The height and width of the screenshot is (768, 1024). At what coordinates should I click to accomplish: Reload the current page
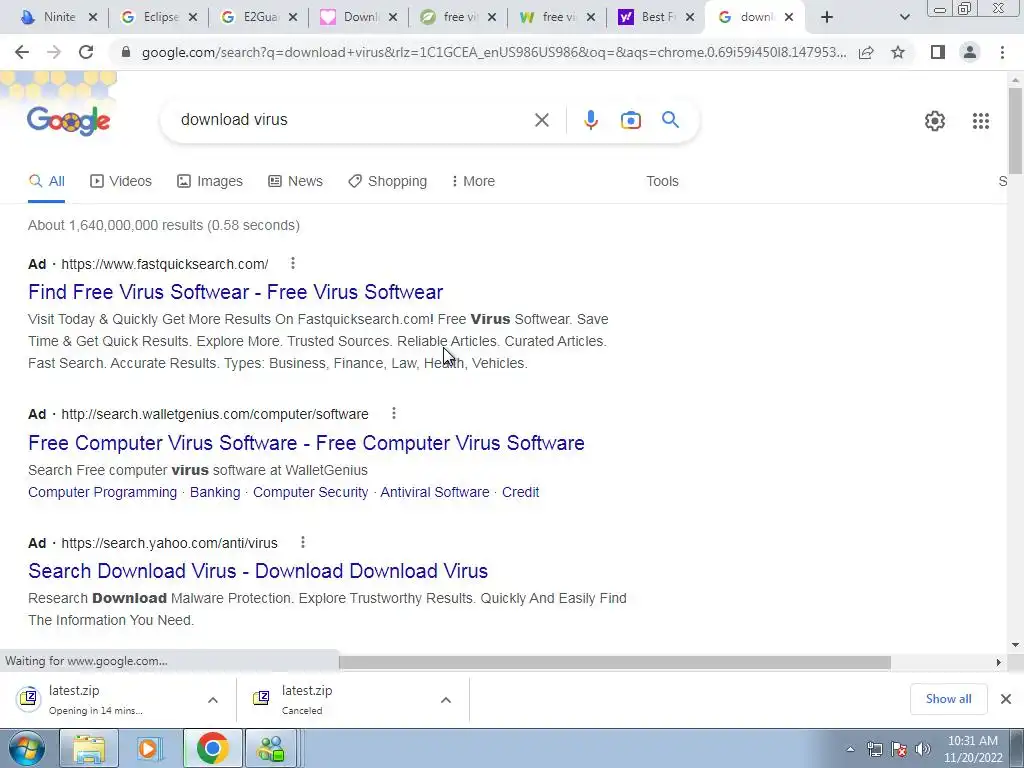pos(86,52)
